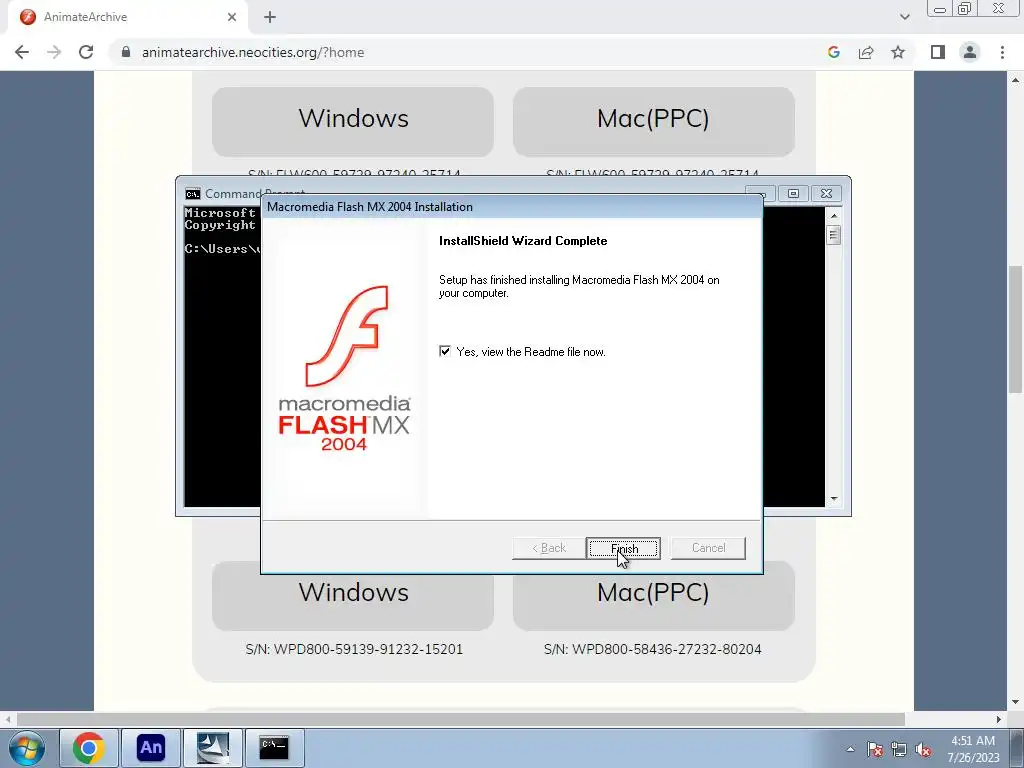Click serial number WPD800-58436-27232-80204
This screenshot has width=1024, height=768.
652,649
